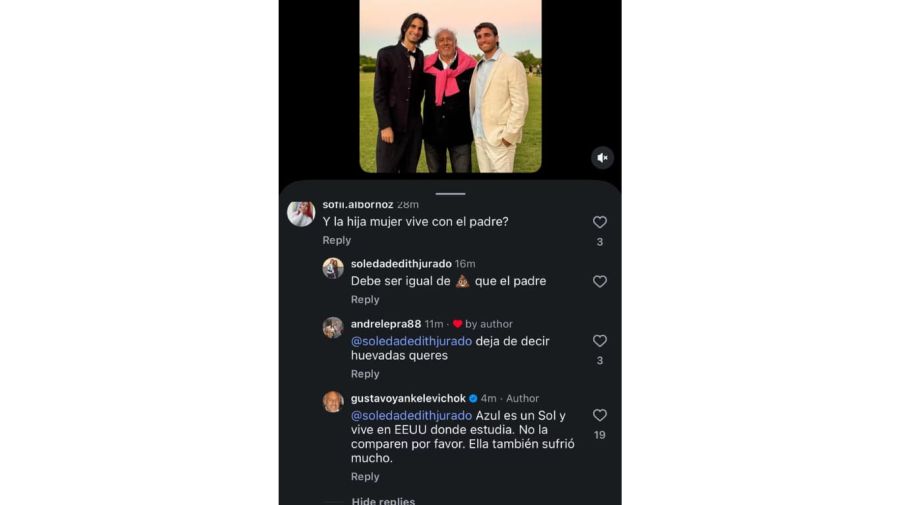Reply to sofii.albornoz's comment
This screenshot has width=900, height=505.
(336, 240)
